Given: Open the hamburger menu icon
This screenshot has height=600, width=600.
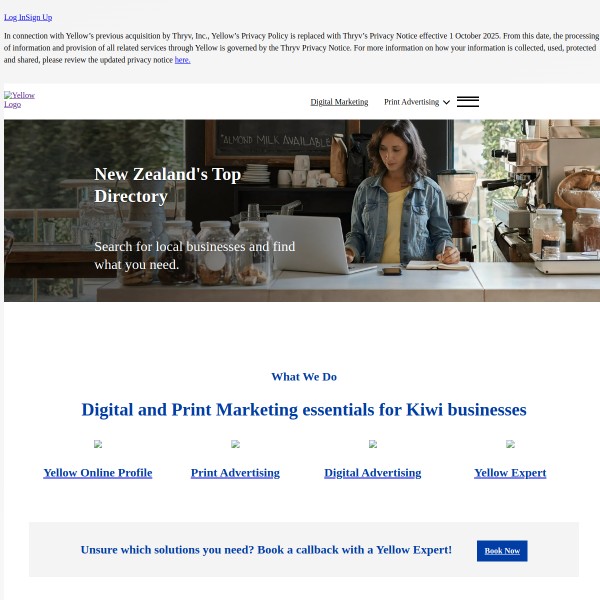Looking at the screenshot, I should (x=467, y=102).
